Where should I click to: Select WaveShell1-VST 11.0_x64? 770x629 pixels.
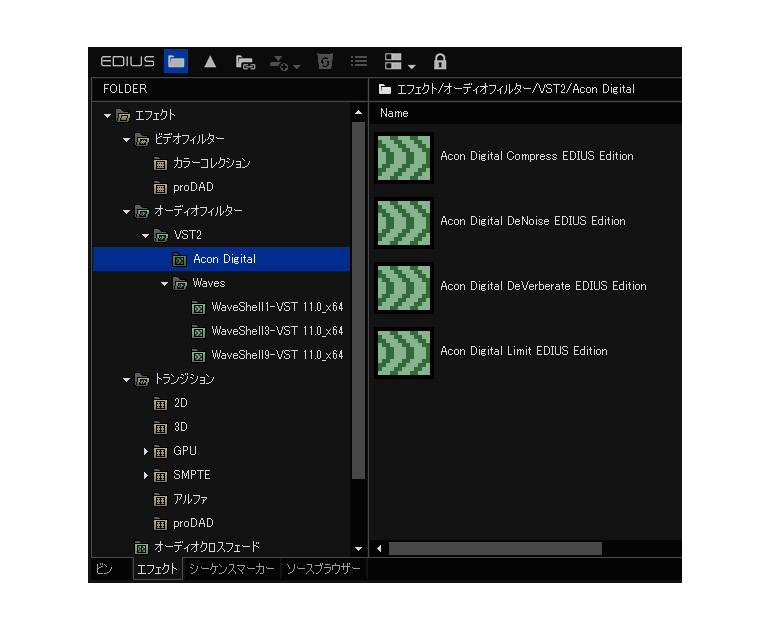pos(277,307)
